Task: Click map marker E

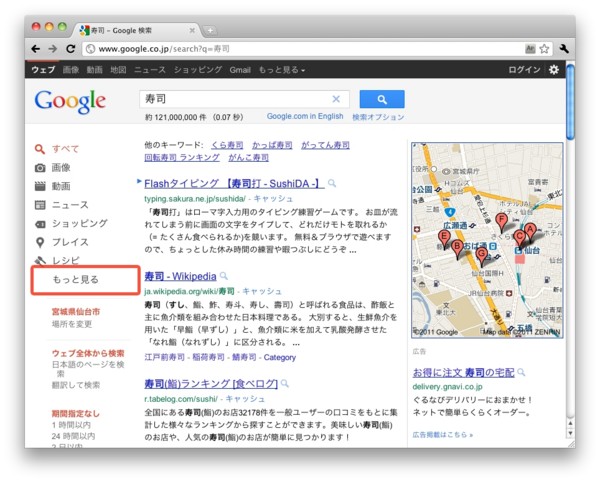Action: coord(444,239)
